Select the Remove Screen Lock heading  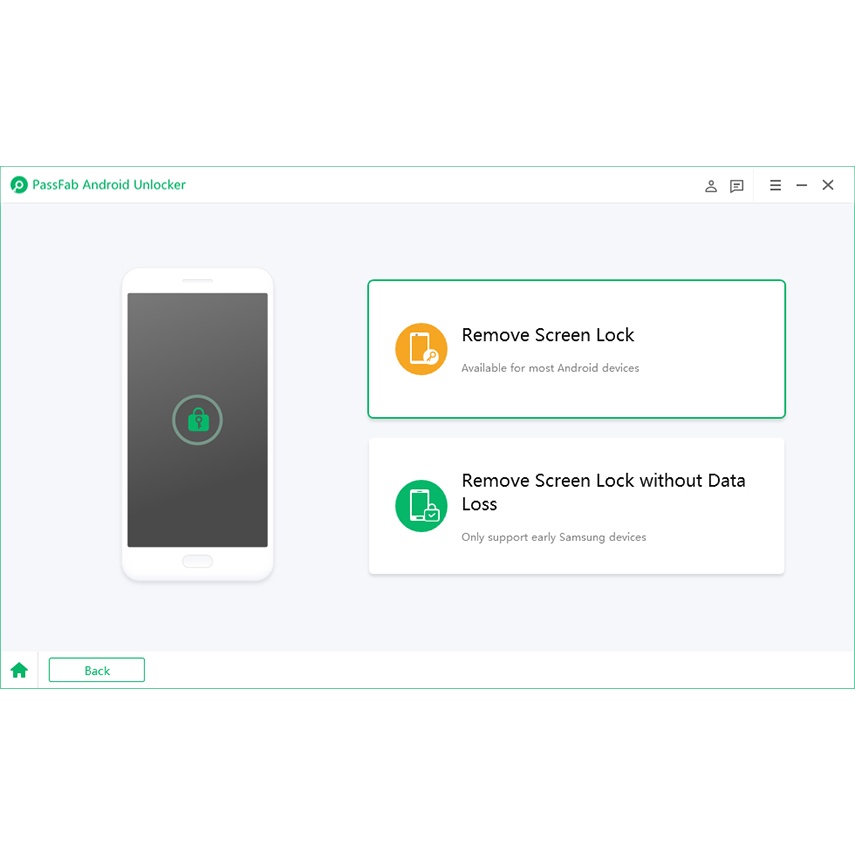(x=548, y=335)
